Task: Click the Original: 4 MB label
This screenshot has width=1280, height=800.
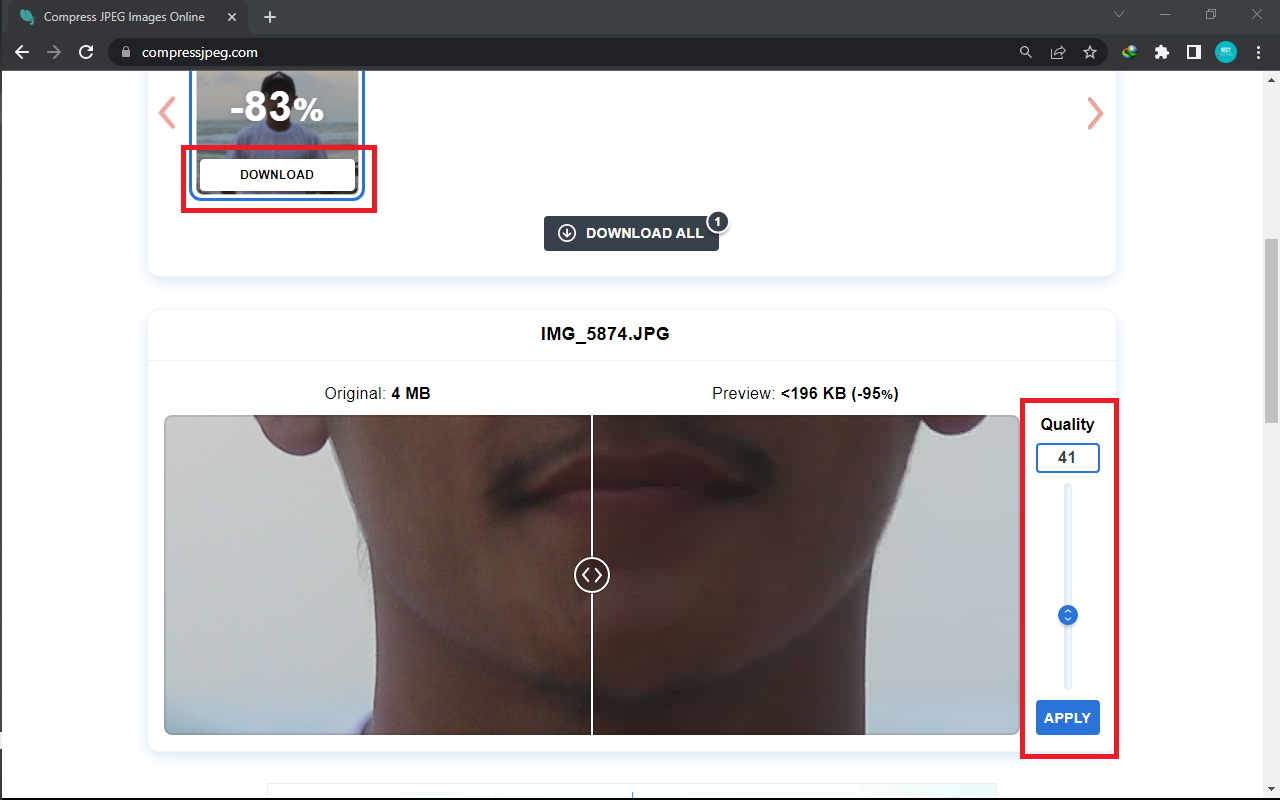Action: [377, 394]
